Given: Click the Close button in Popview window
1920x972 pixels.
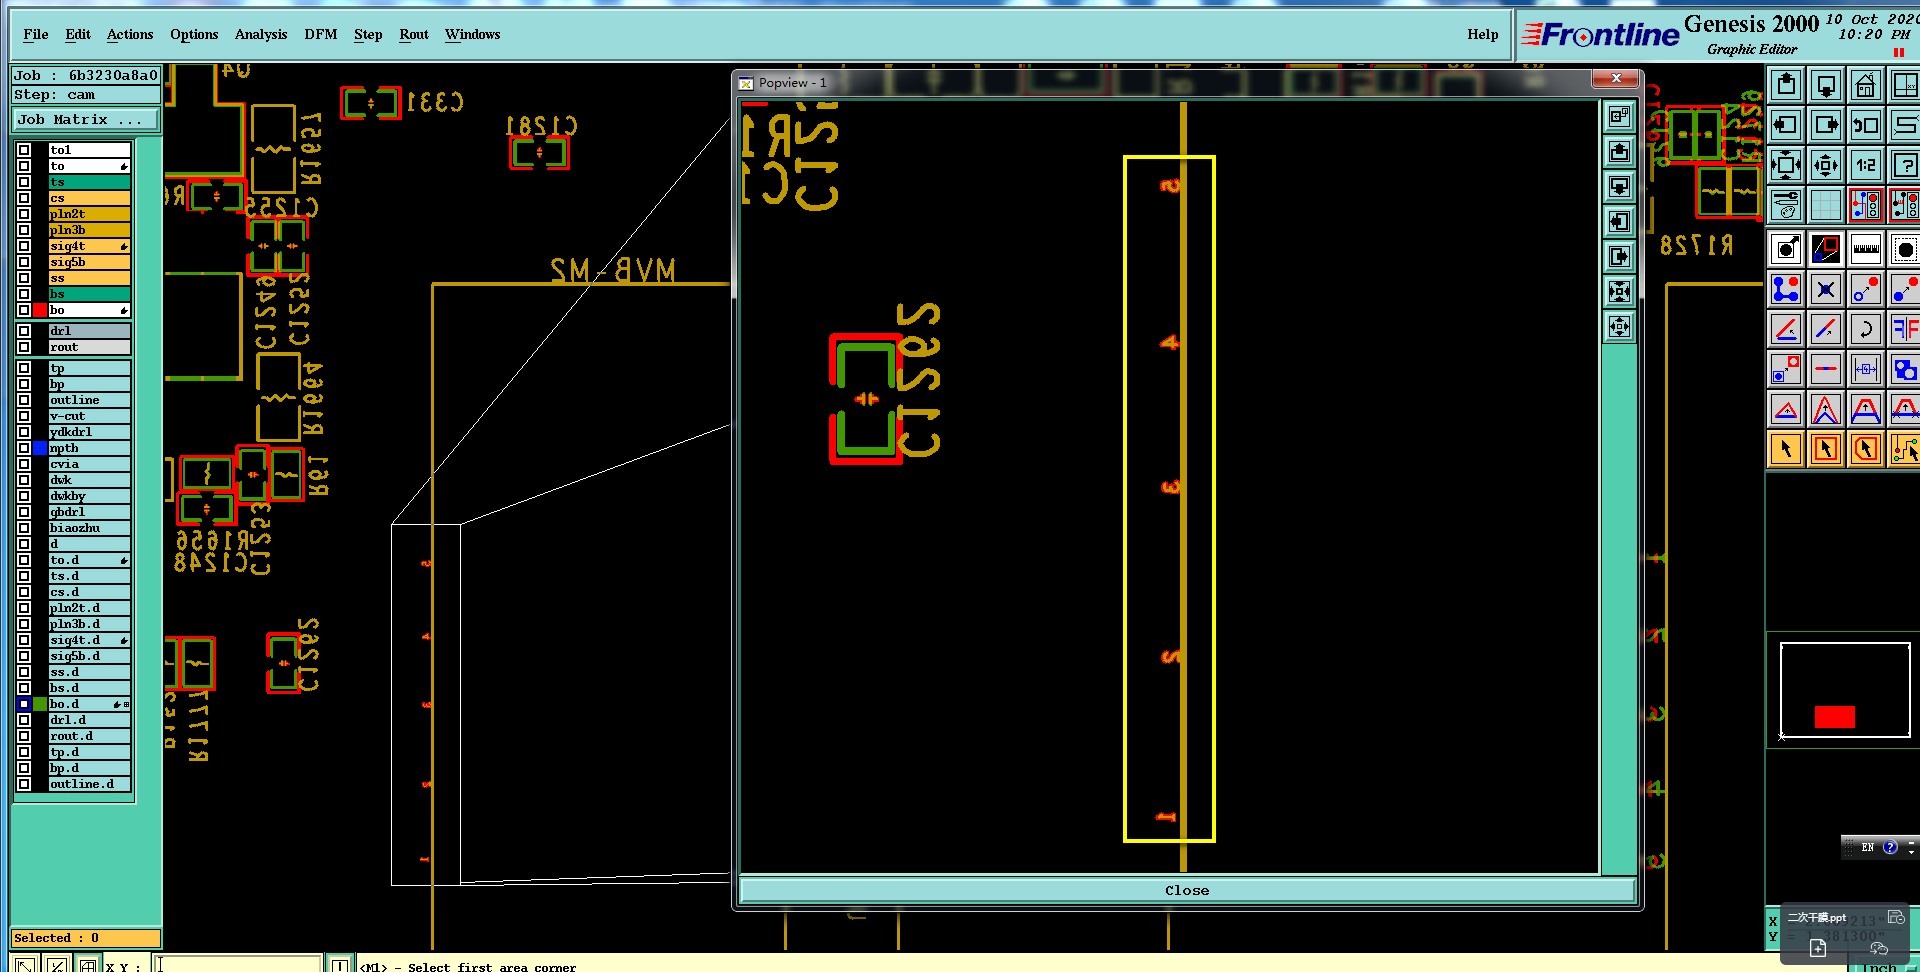Looking at the screenshot, I should tap(1187, 890).
